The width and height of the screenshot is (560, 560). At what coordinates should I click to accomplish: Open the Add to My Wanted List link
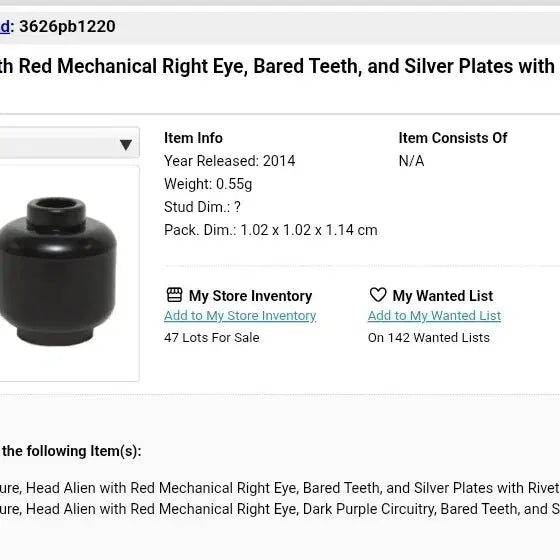coord(434,316)
